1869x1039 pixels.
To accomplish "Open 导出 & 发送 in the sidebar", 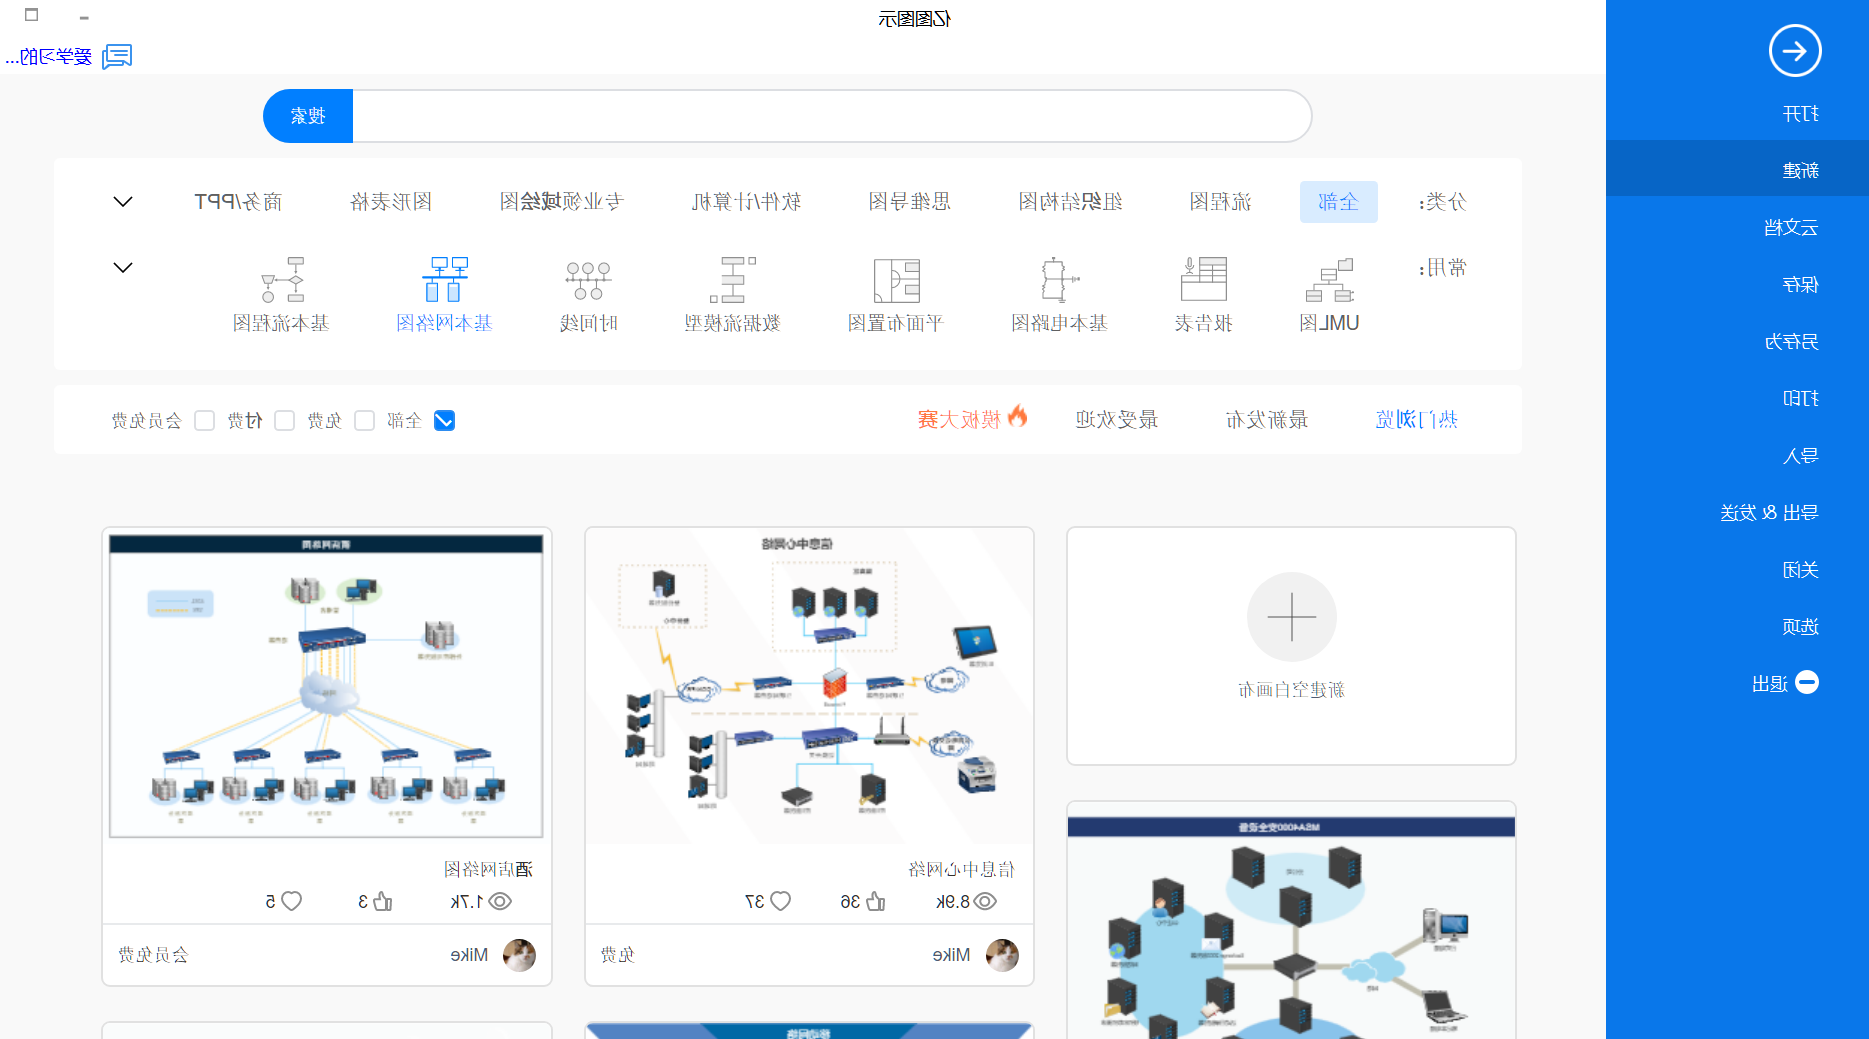I will pos(1737,513).
